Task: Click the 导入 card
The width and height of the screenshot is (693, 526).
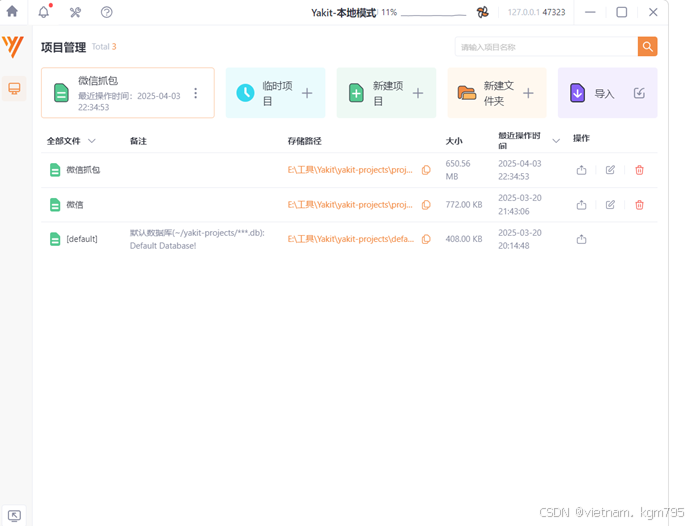Action: (608, 93)
